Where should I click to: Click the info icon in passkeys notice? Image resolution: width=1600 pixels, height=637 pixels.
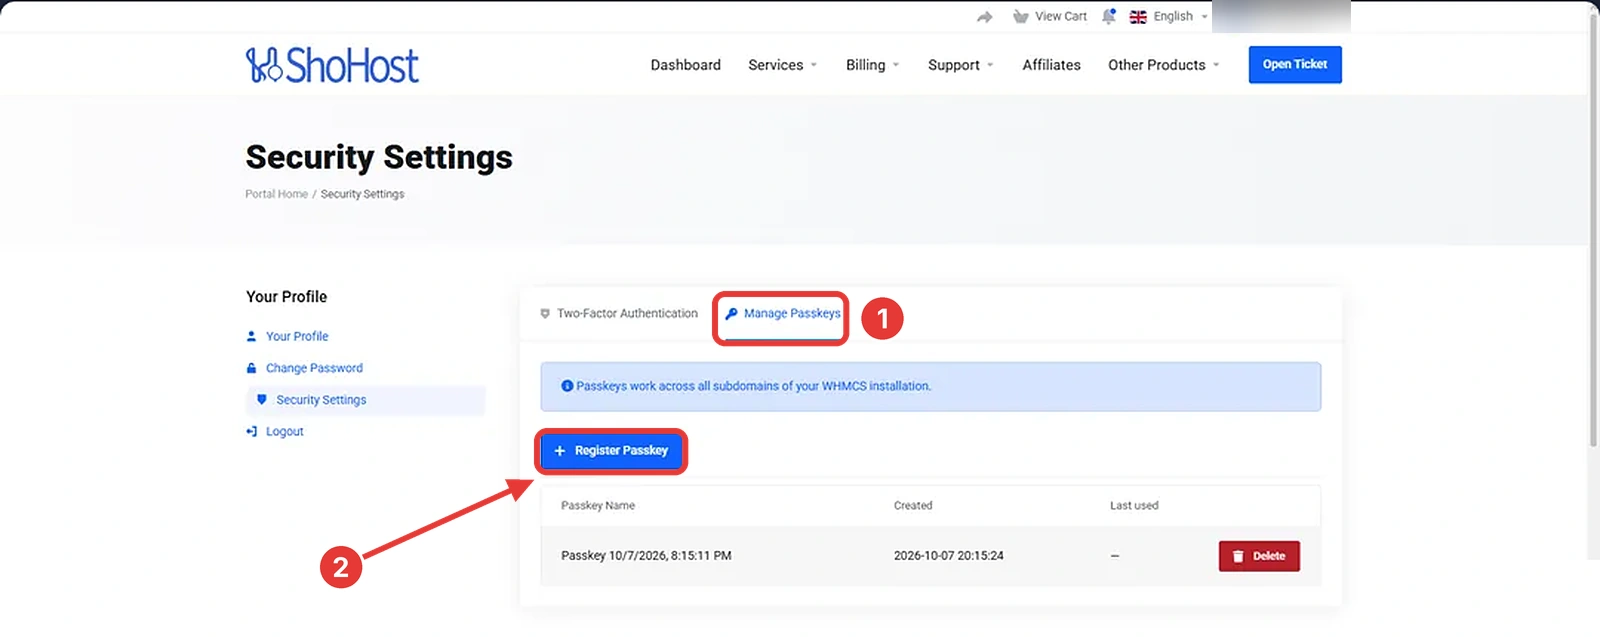[567, 386]
